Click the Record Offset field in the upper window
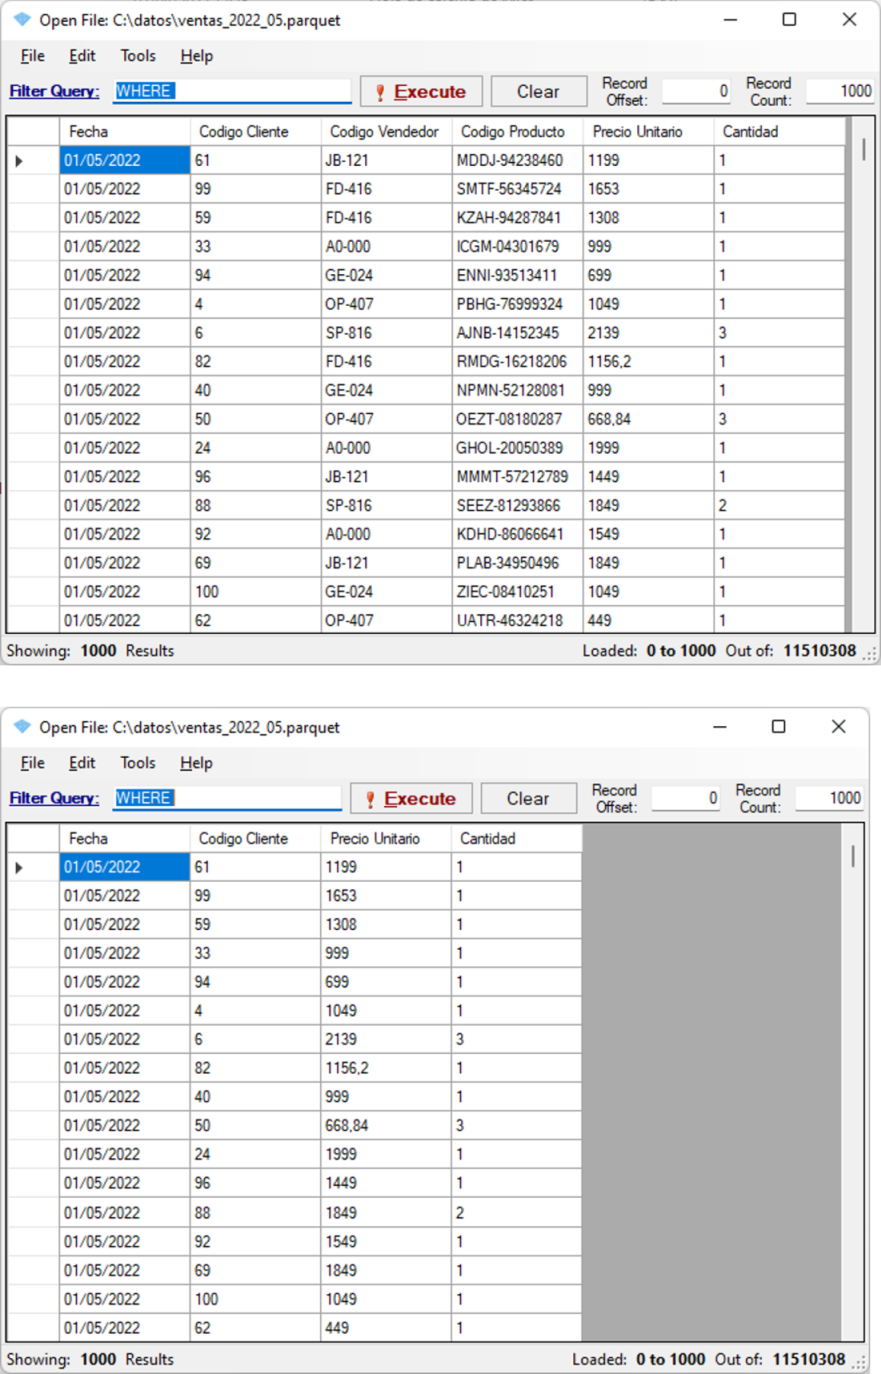 (697, 91)
